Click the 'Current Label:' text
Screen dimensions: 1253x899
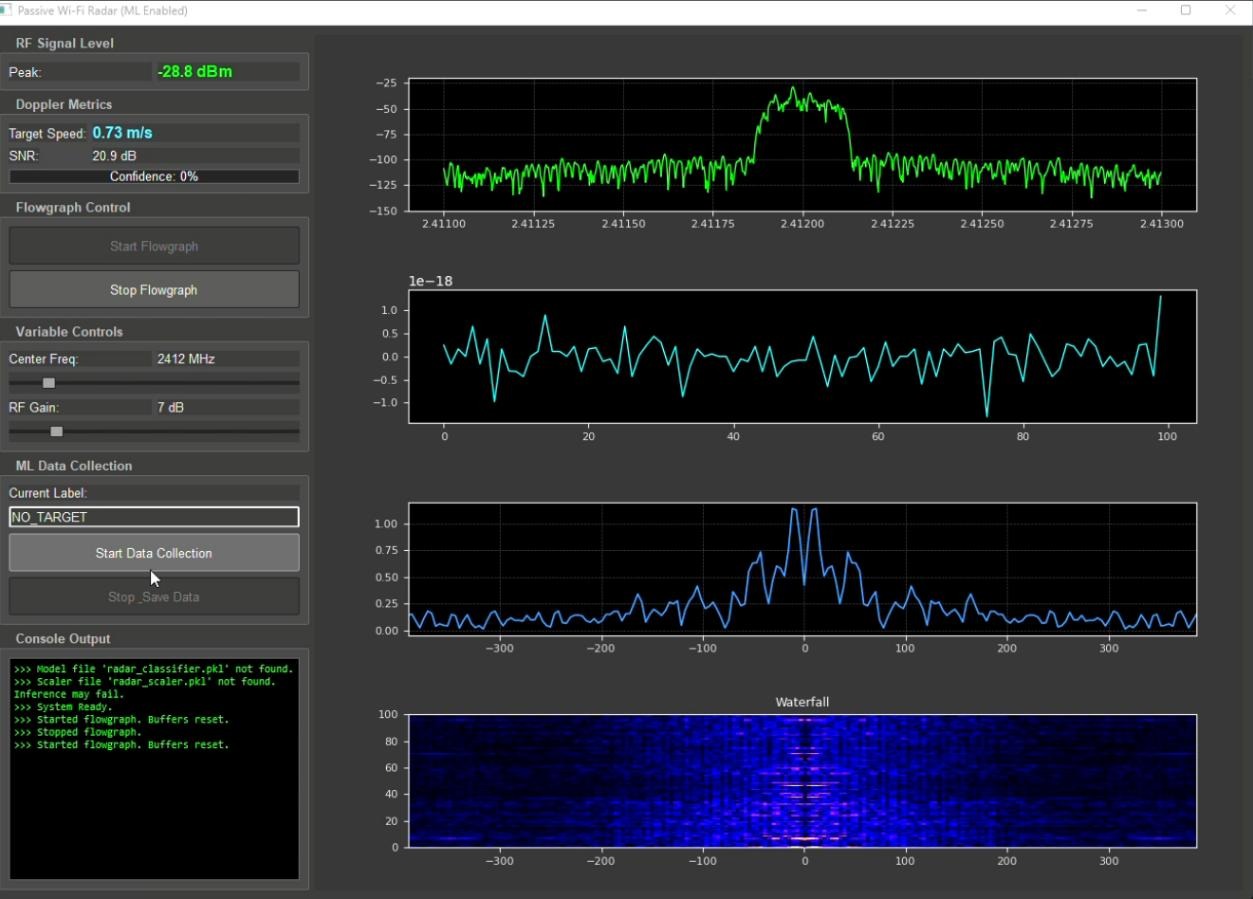click(x=48, y=493)
